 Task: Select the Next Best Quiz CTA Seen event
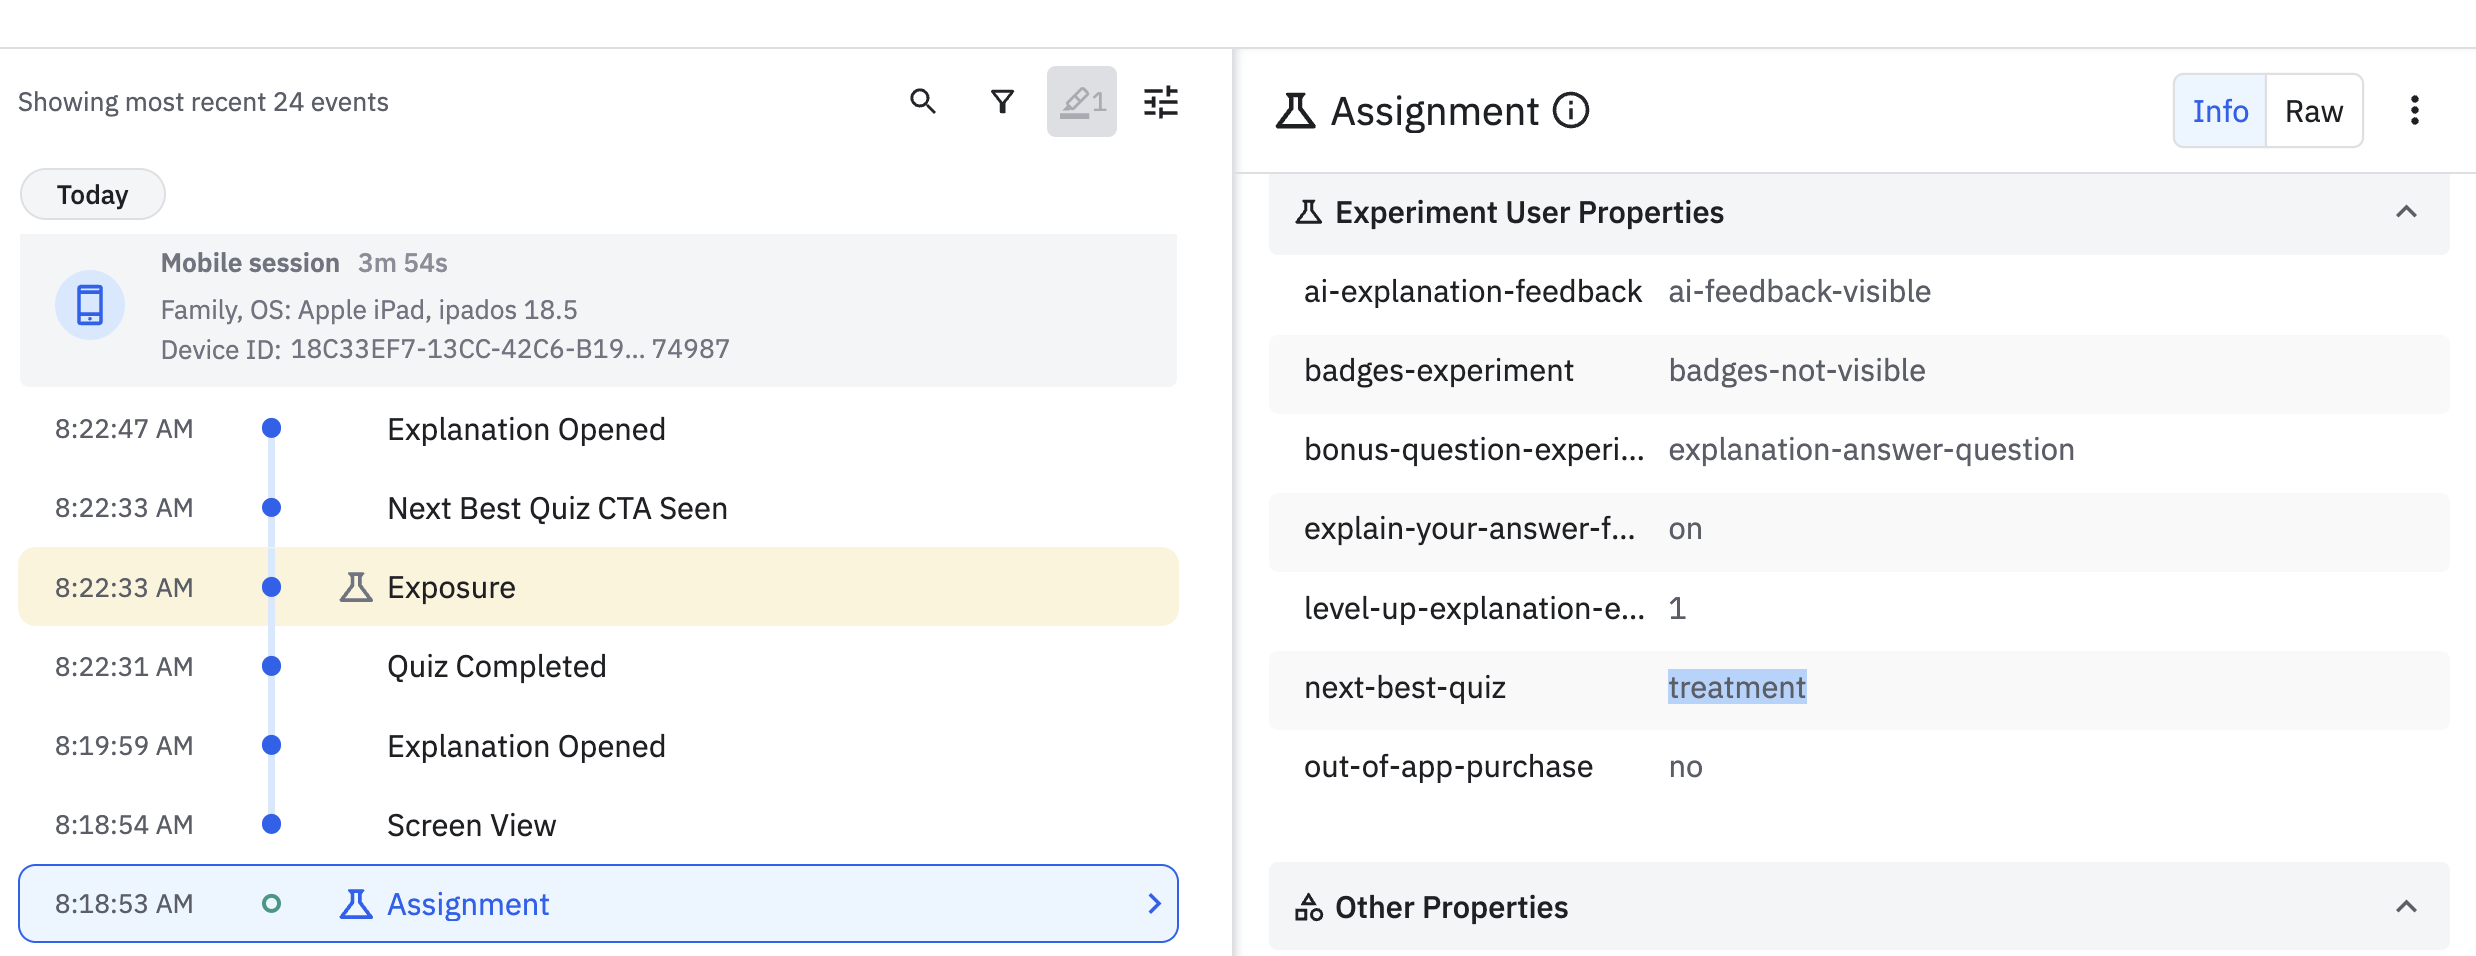pyautogui.click(x=557, y=508)
